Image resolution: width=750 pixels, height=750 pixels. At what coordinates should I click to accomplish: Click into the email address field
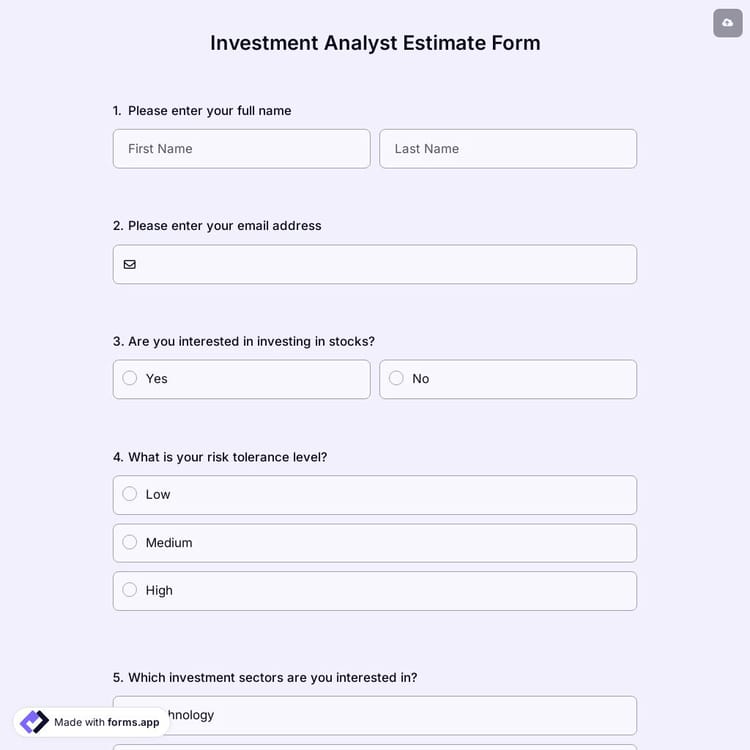(385, 265)
